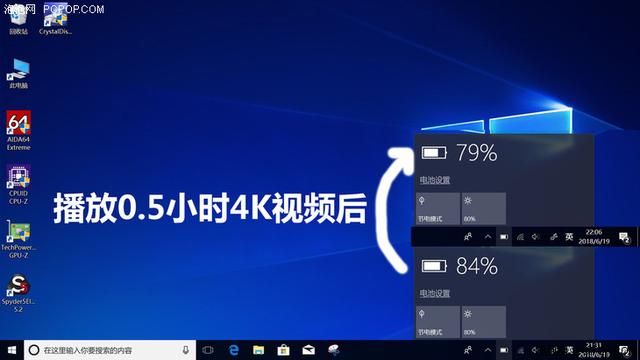Change the 80% brightness tile under 79%
The height and width of the screenshot is (360, 640).
coord(484,208)
